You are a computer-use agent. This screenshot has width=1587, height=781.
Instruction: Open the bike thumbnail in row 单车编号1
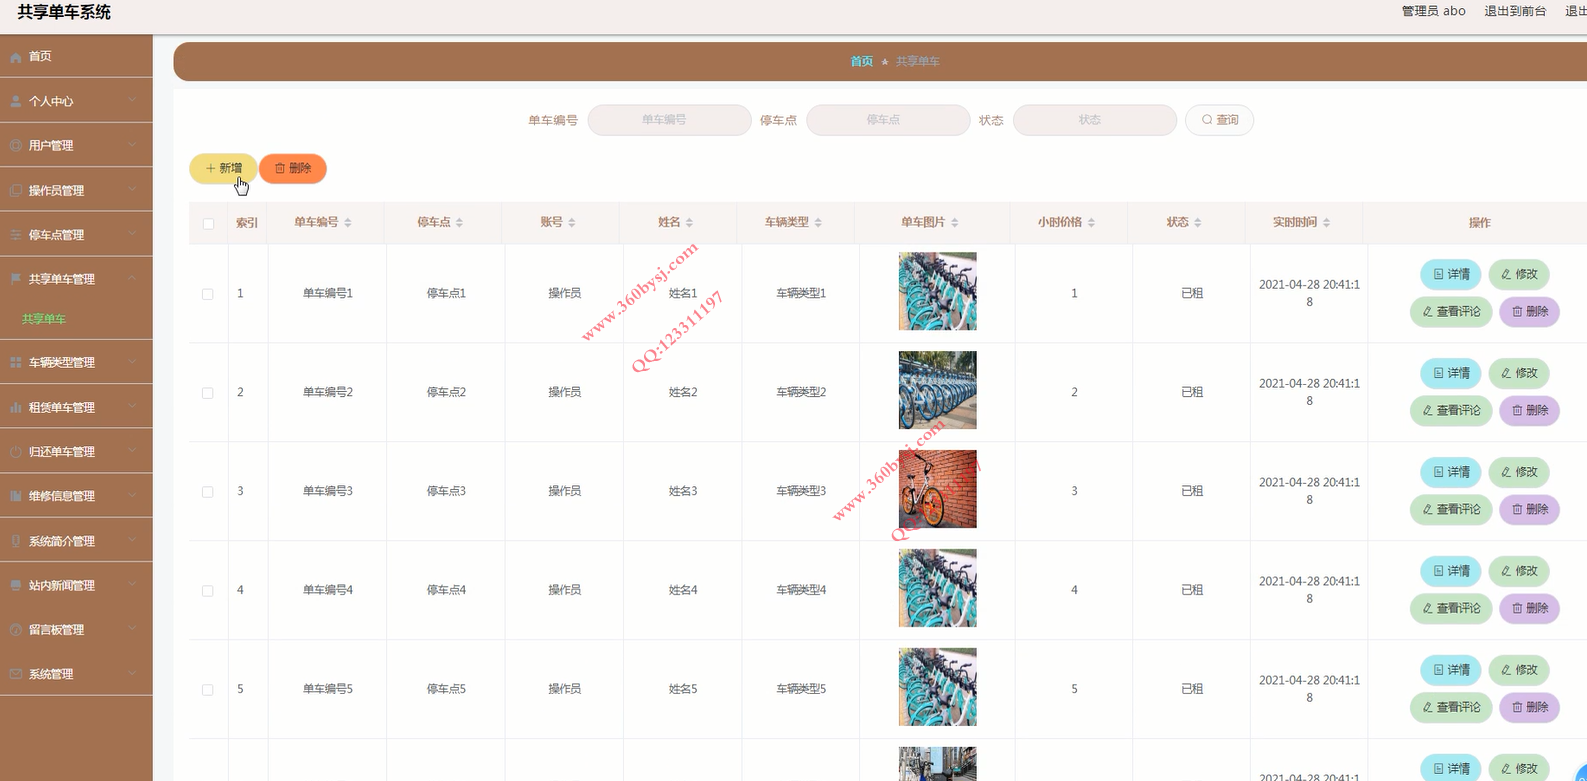click(x=937, y=292)
